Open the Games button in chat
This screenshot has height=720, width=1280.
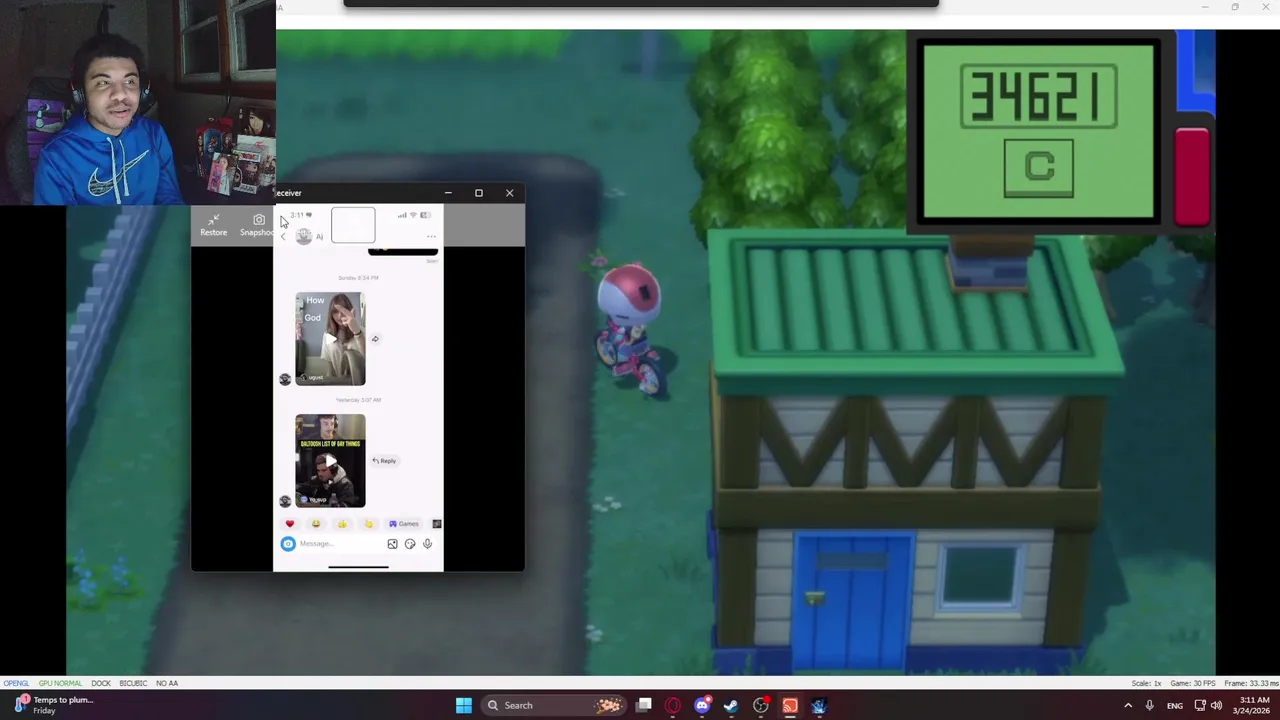[404, 524]
